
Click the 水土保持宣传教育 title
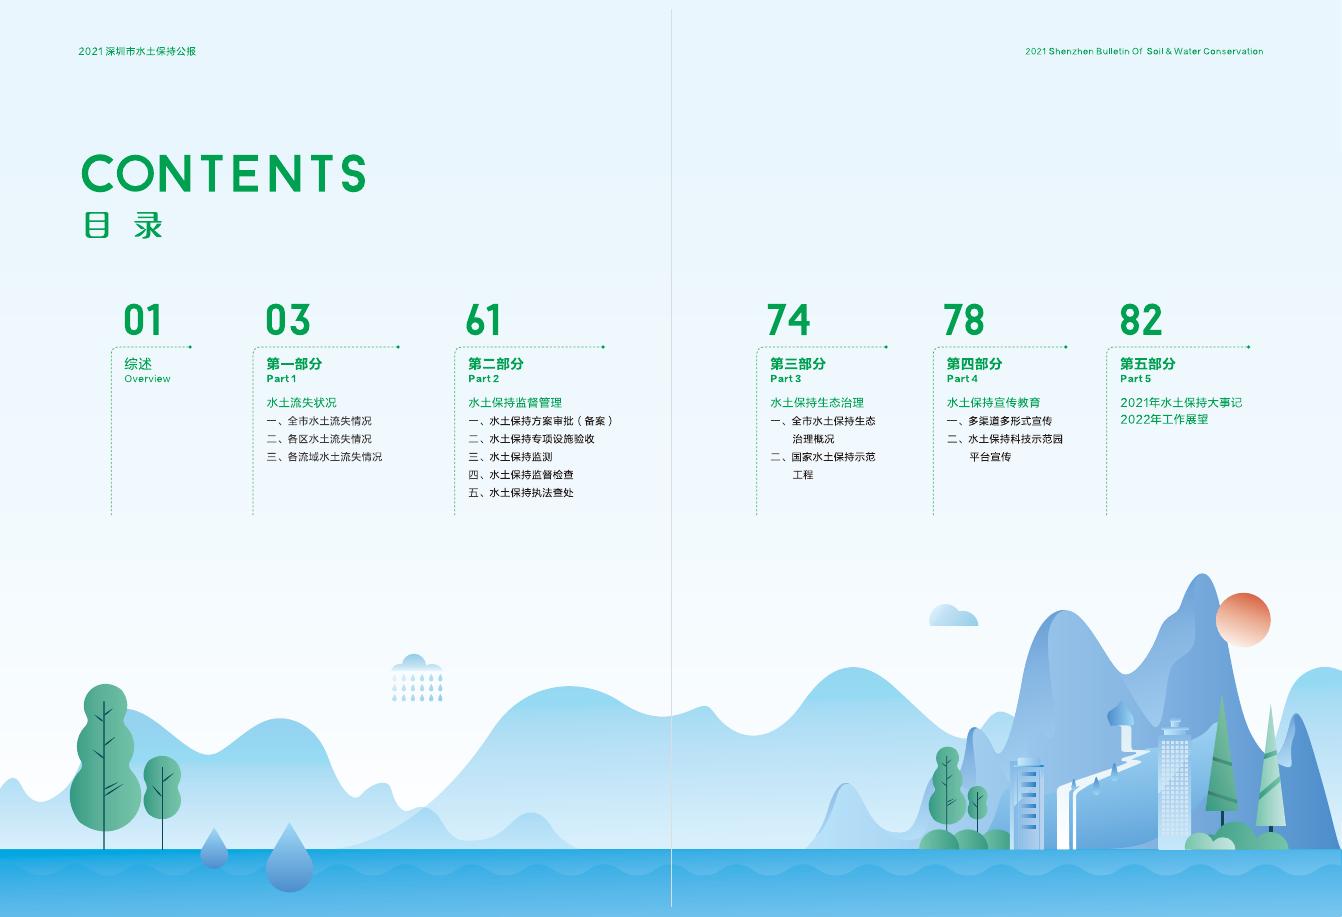click(994, 402)
